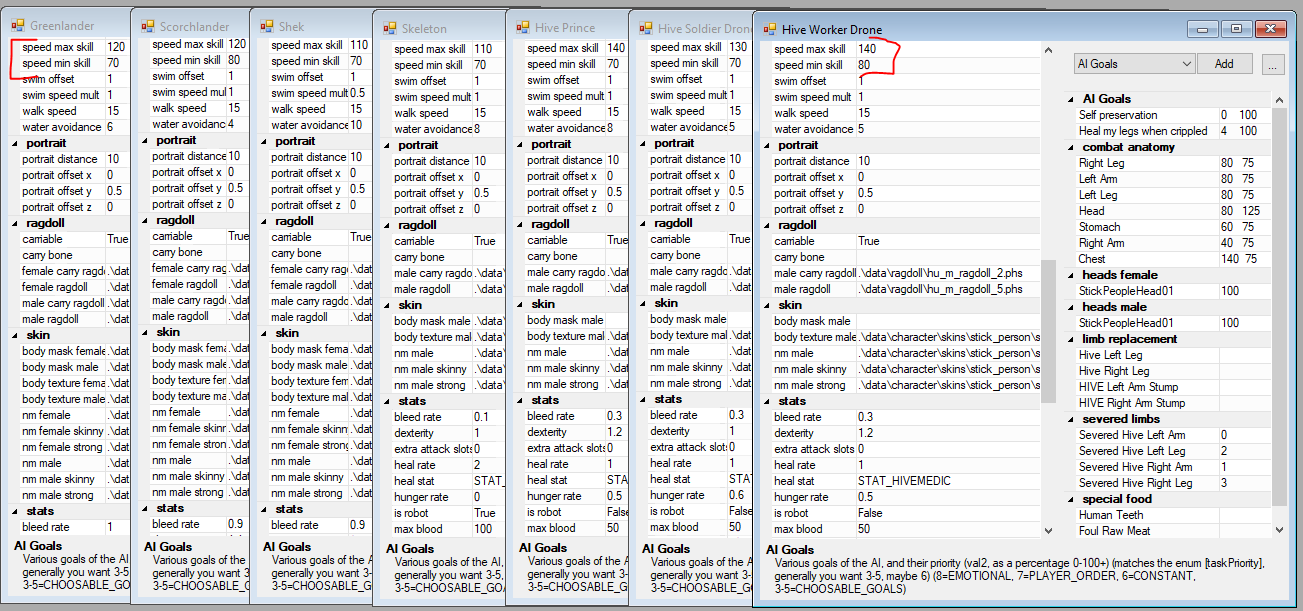Collapse the severed limbs group
This screenshot has width=1303, height=611.
(1071, 419)
